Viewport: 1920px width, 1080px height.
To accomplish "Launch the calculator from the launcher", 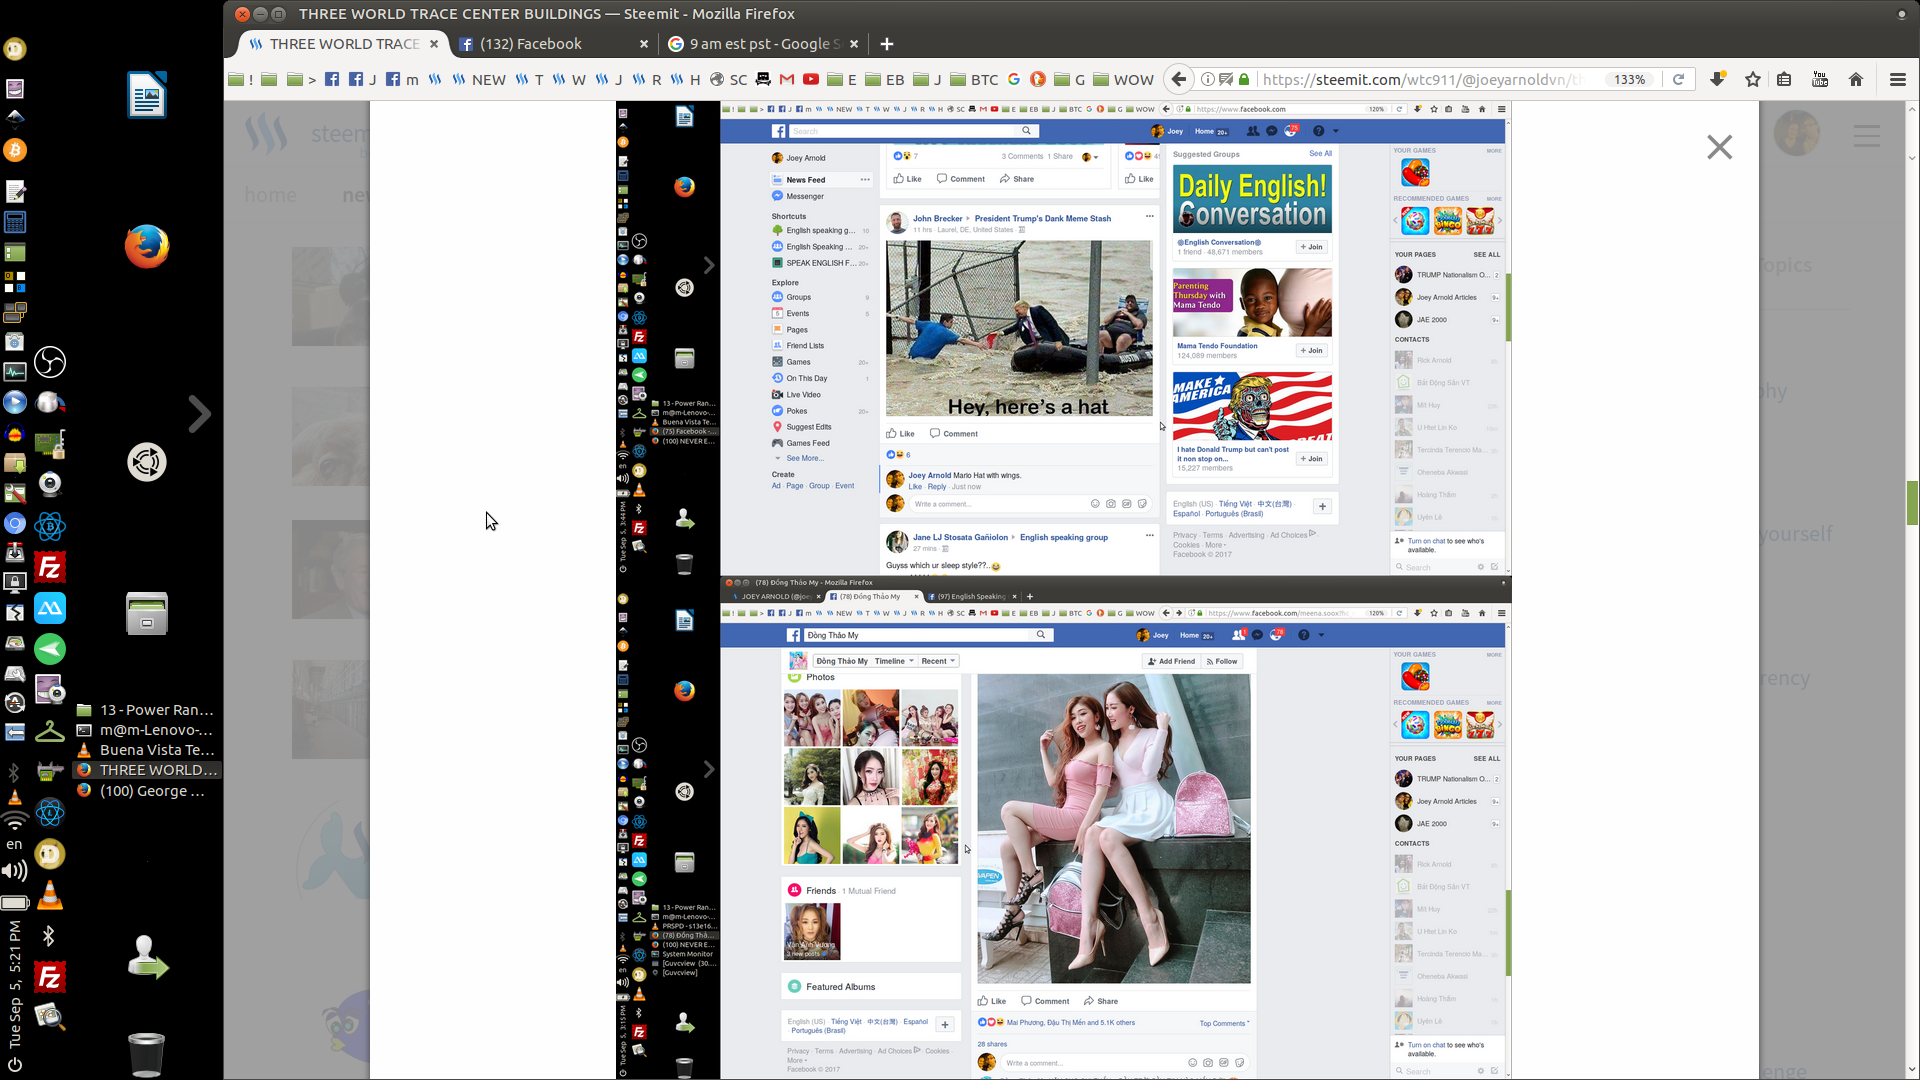I will pyautogui.click(x=15, y=222).
